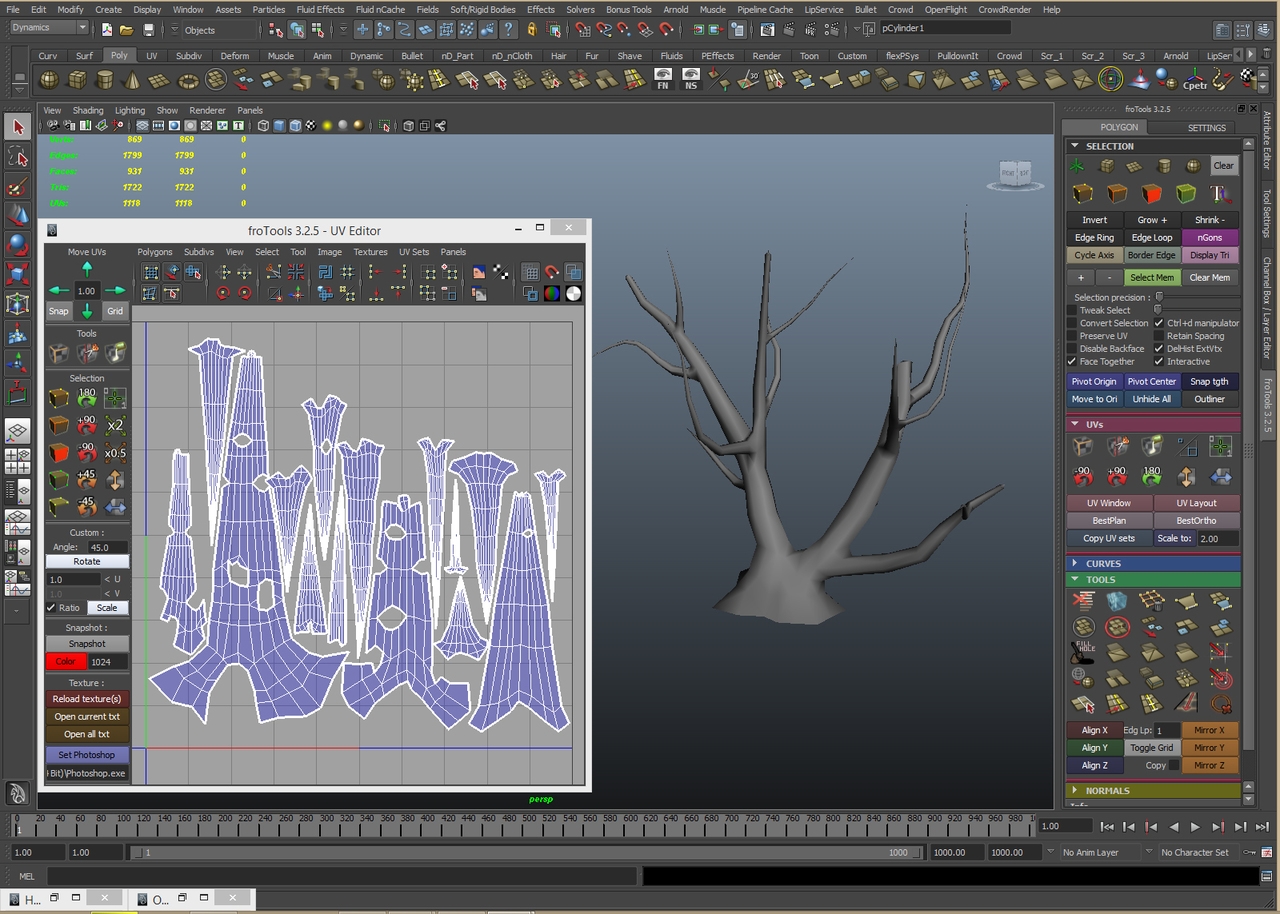This screenshot has height=914, width=1280.
Task: Uncheck the Ctrl+d manipulator checkbox
Action: pyautogui.click(x=1159, y=323)
